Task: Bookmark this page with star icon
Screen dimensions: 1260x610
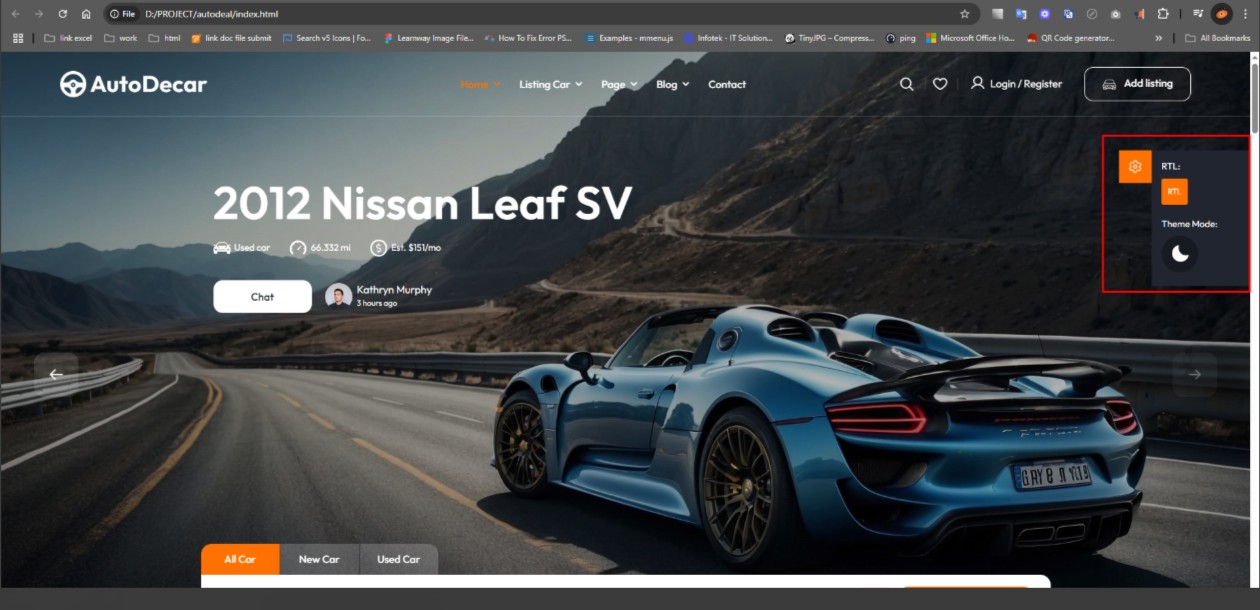Action: pyautogui.click(x=964, y=14)
